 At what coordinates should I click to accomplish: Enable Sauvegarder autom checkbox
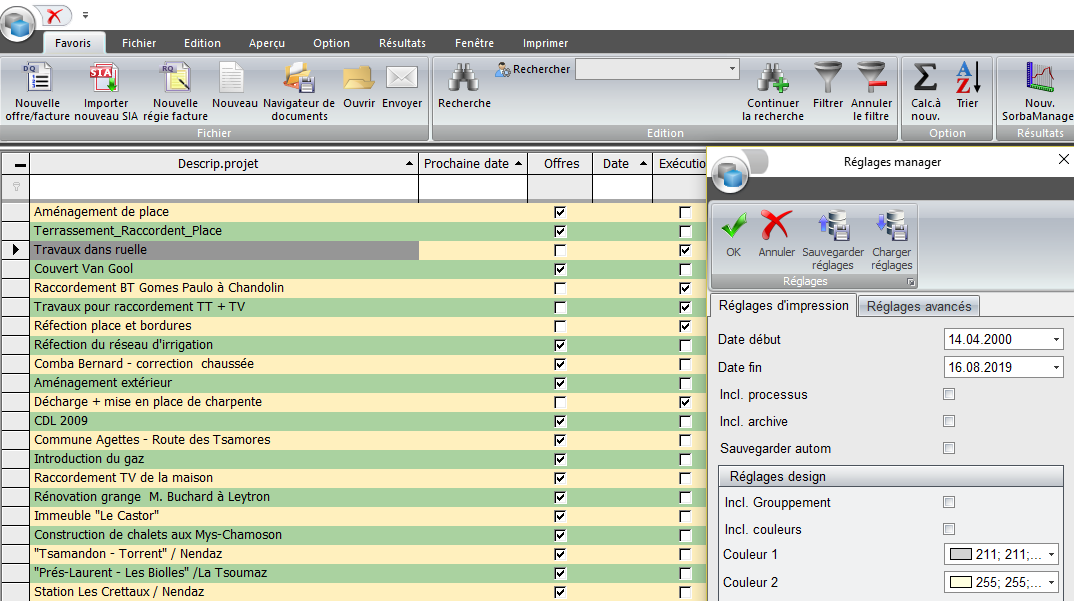pos(949,448)
